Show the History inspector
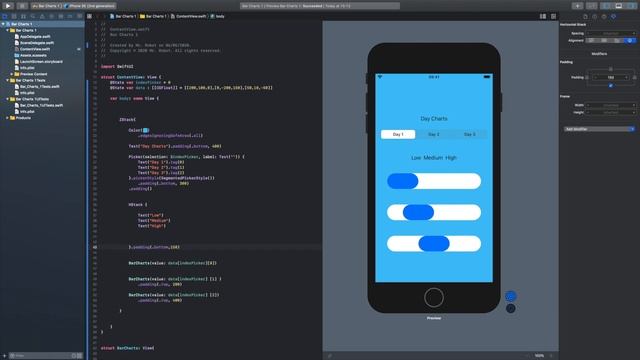The height and width of the screenshot is (360, 640). 595,16
